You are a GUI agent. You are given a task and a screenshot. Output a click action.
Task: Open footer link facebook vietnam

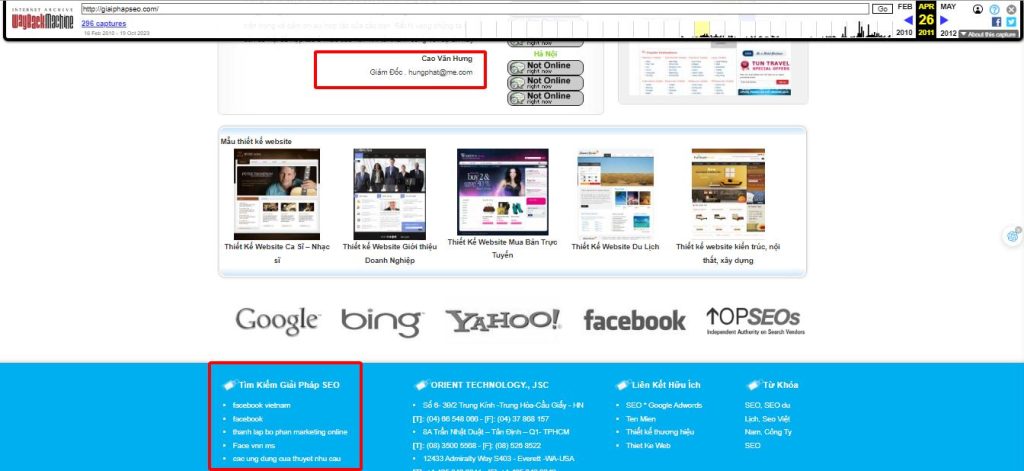(261, 405)
